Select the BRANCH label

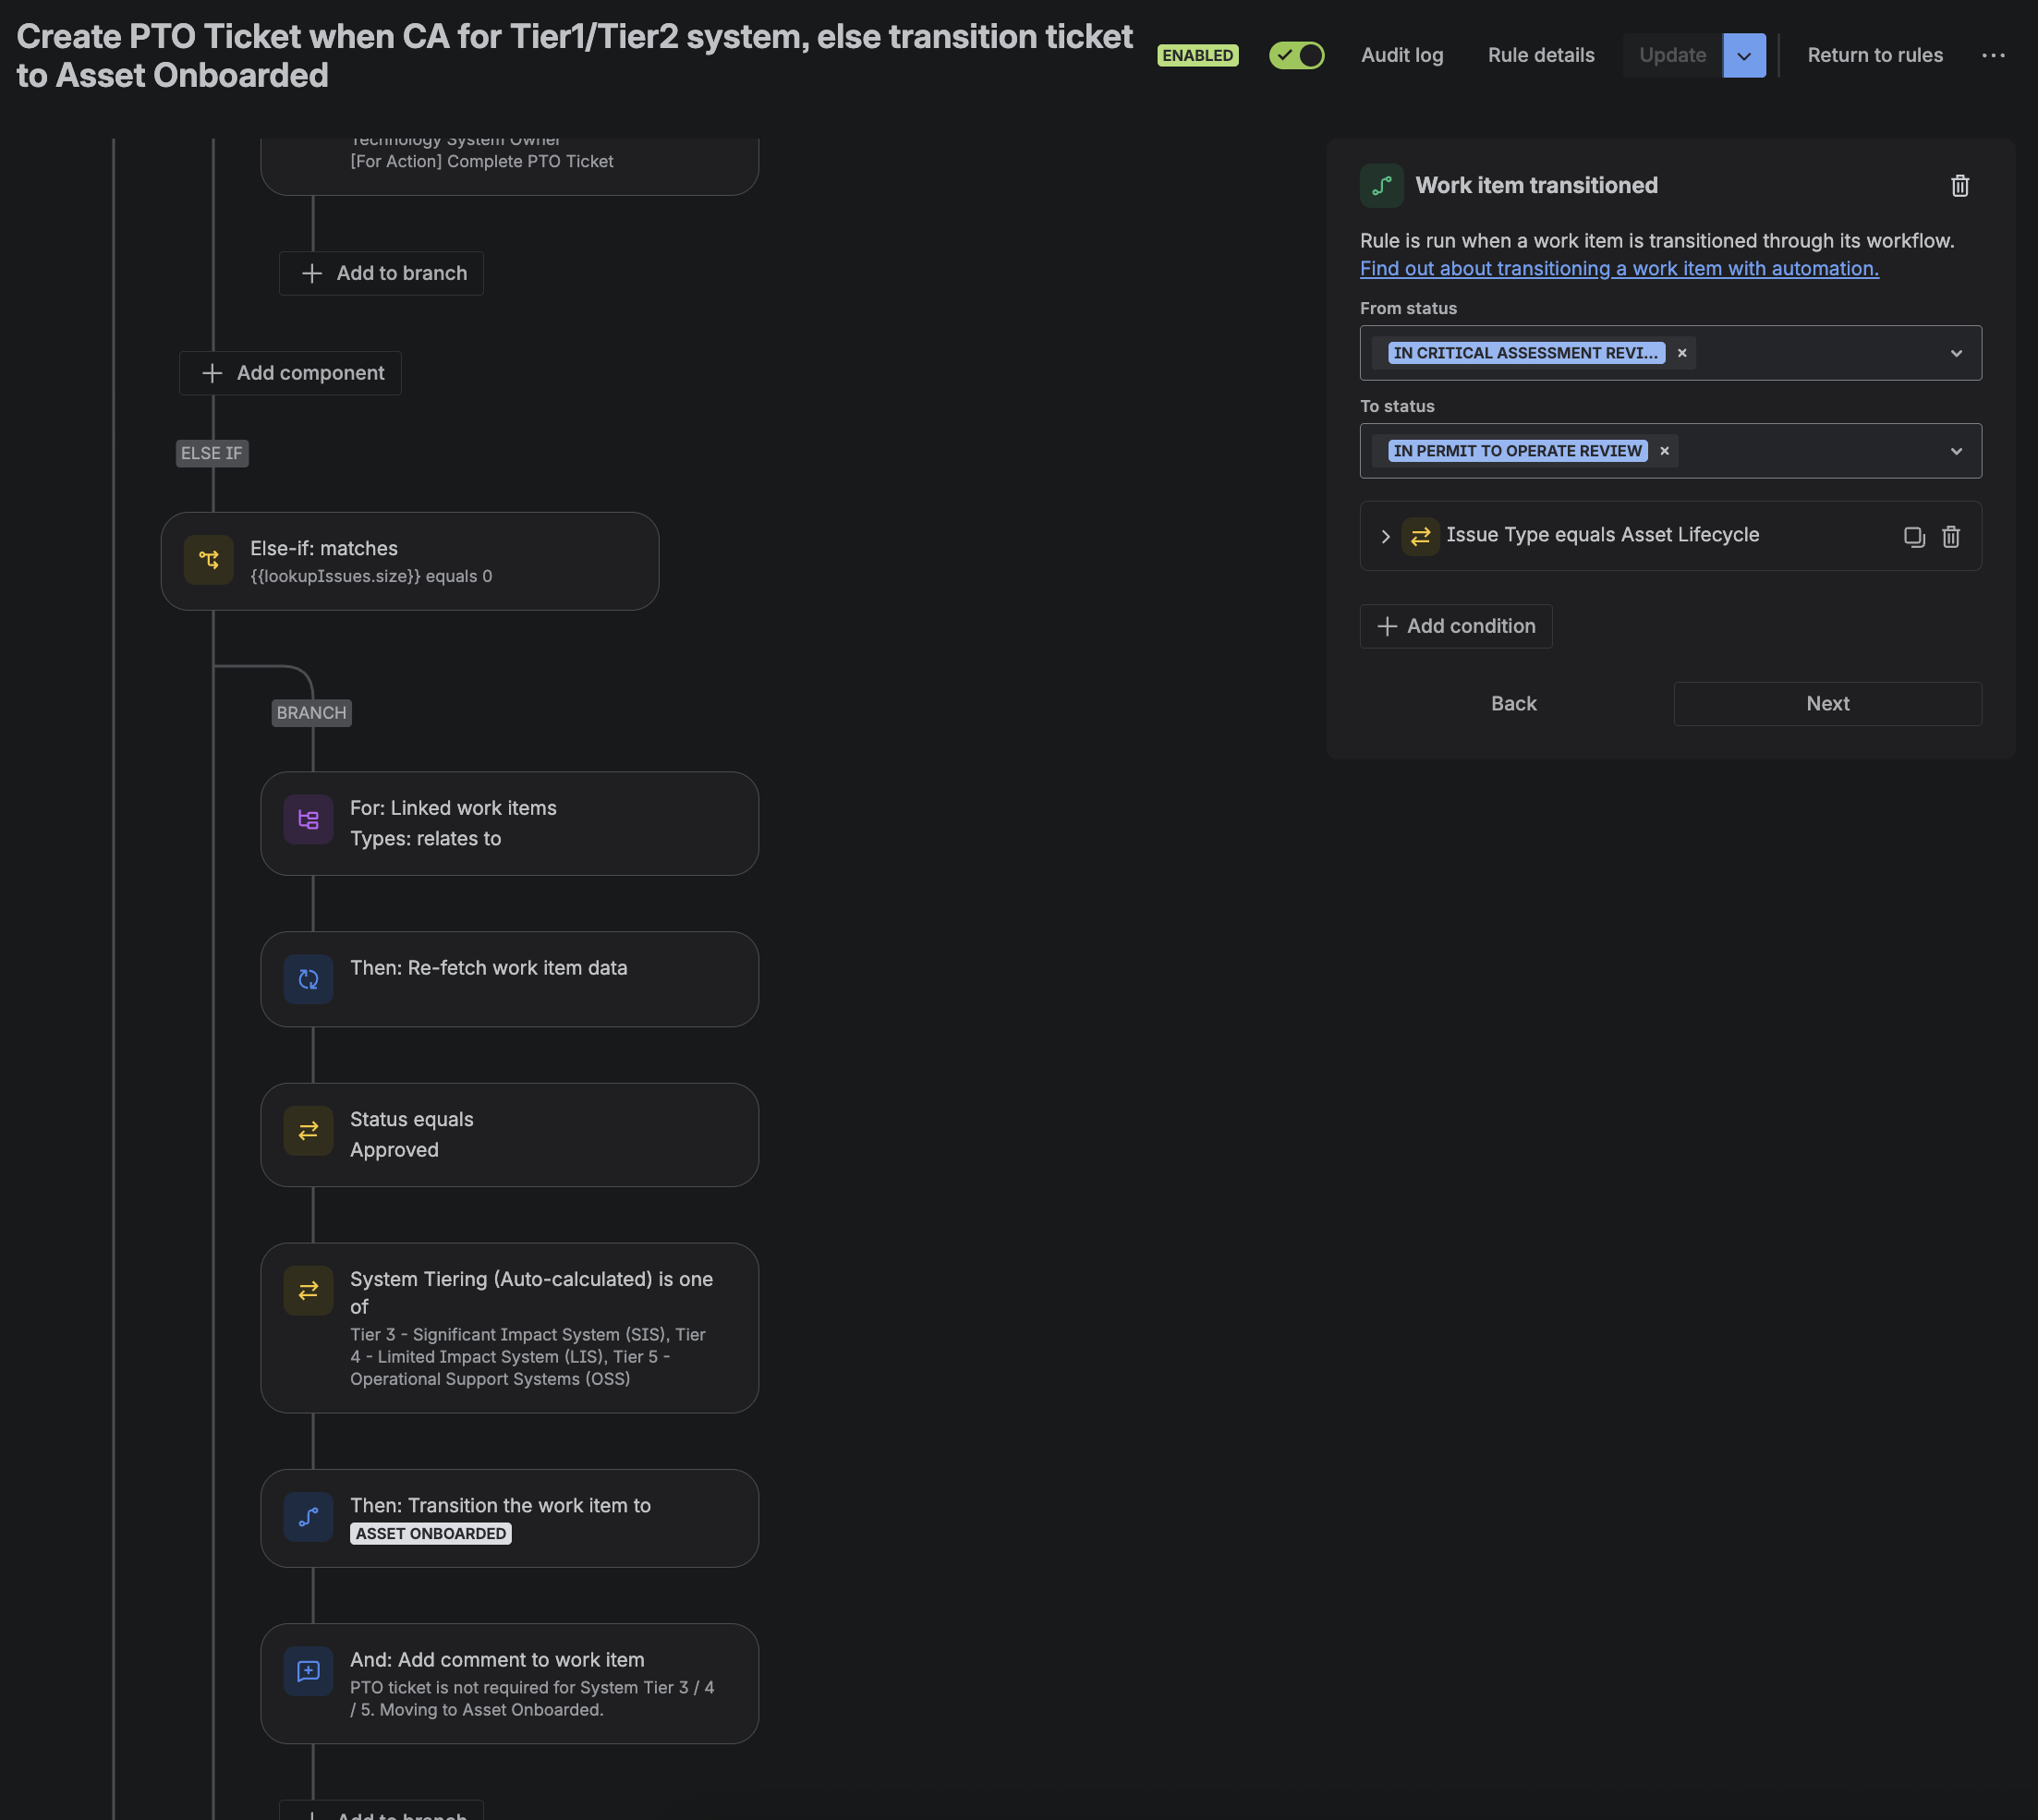pyautogui.click(x=311, y=713)
